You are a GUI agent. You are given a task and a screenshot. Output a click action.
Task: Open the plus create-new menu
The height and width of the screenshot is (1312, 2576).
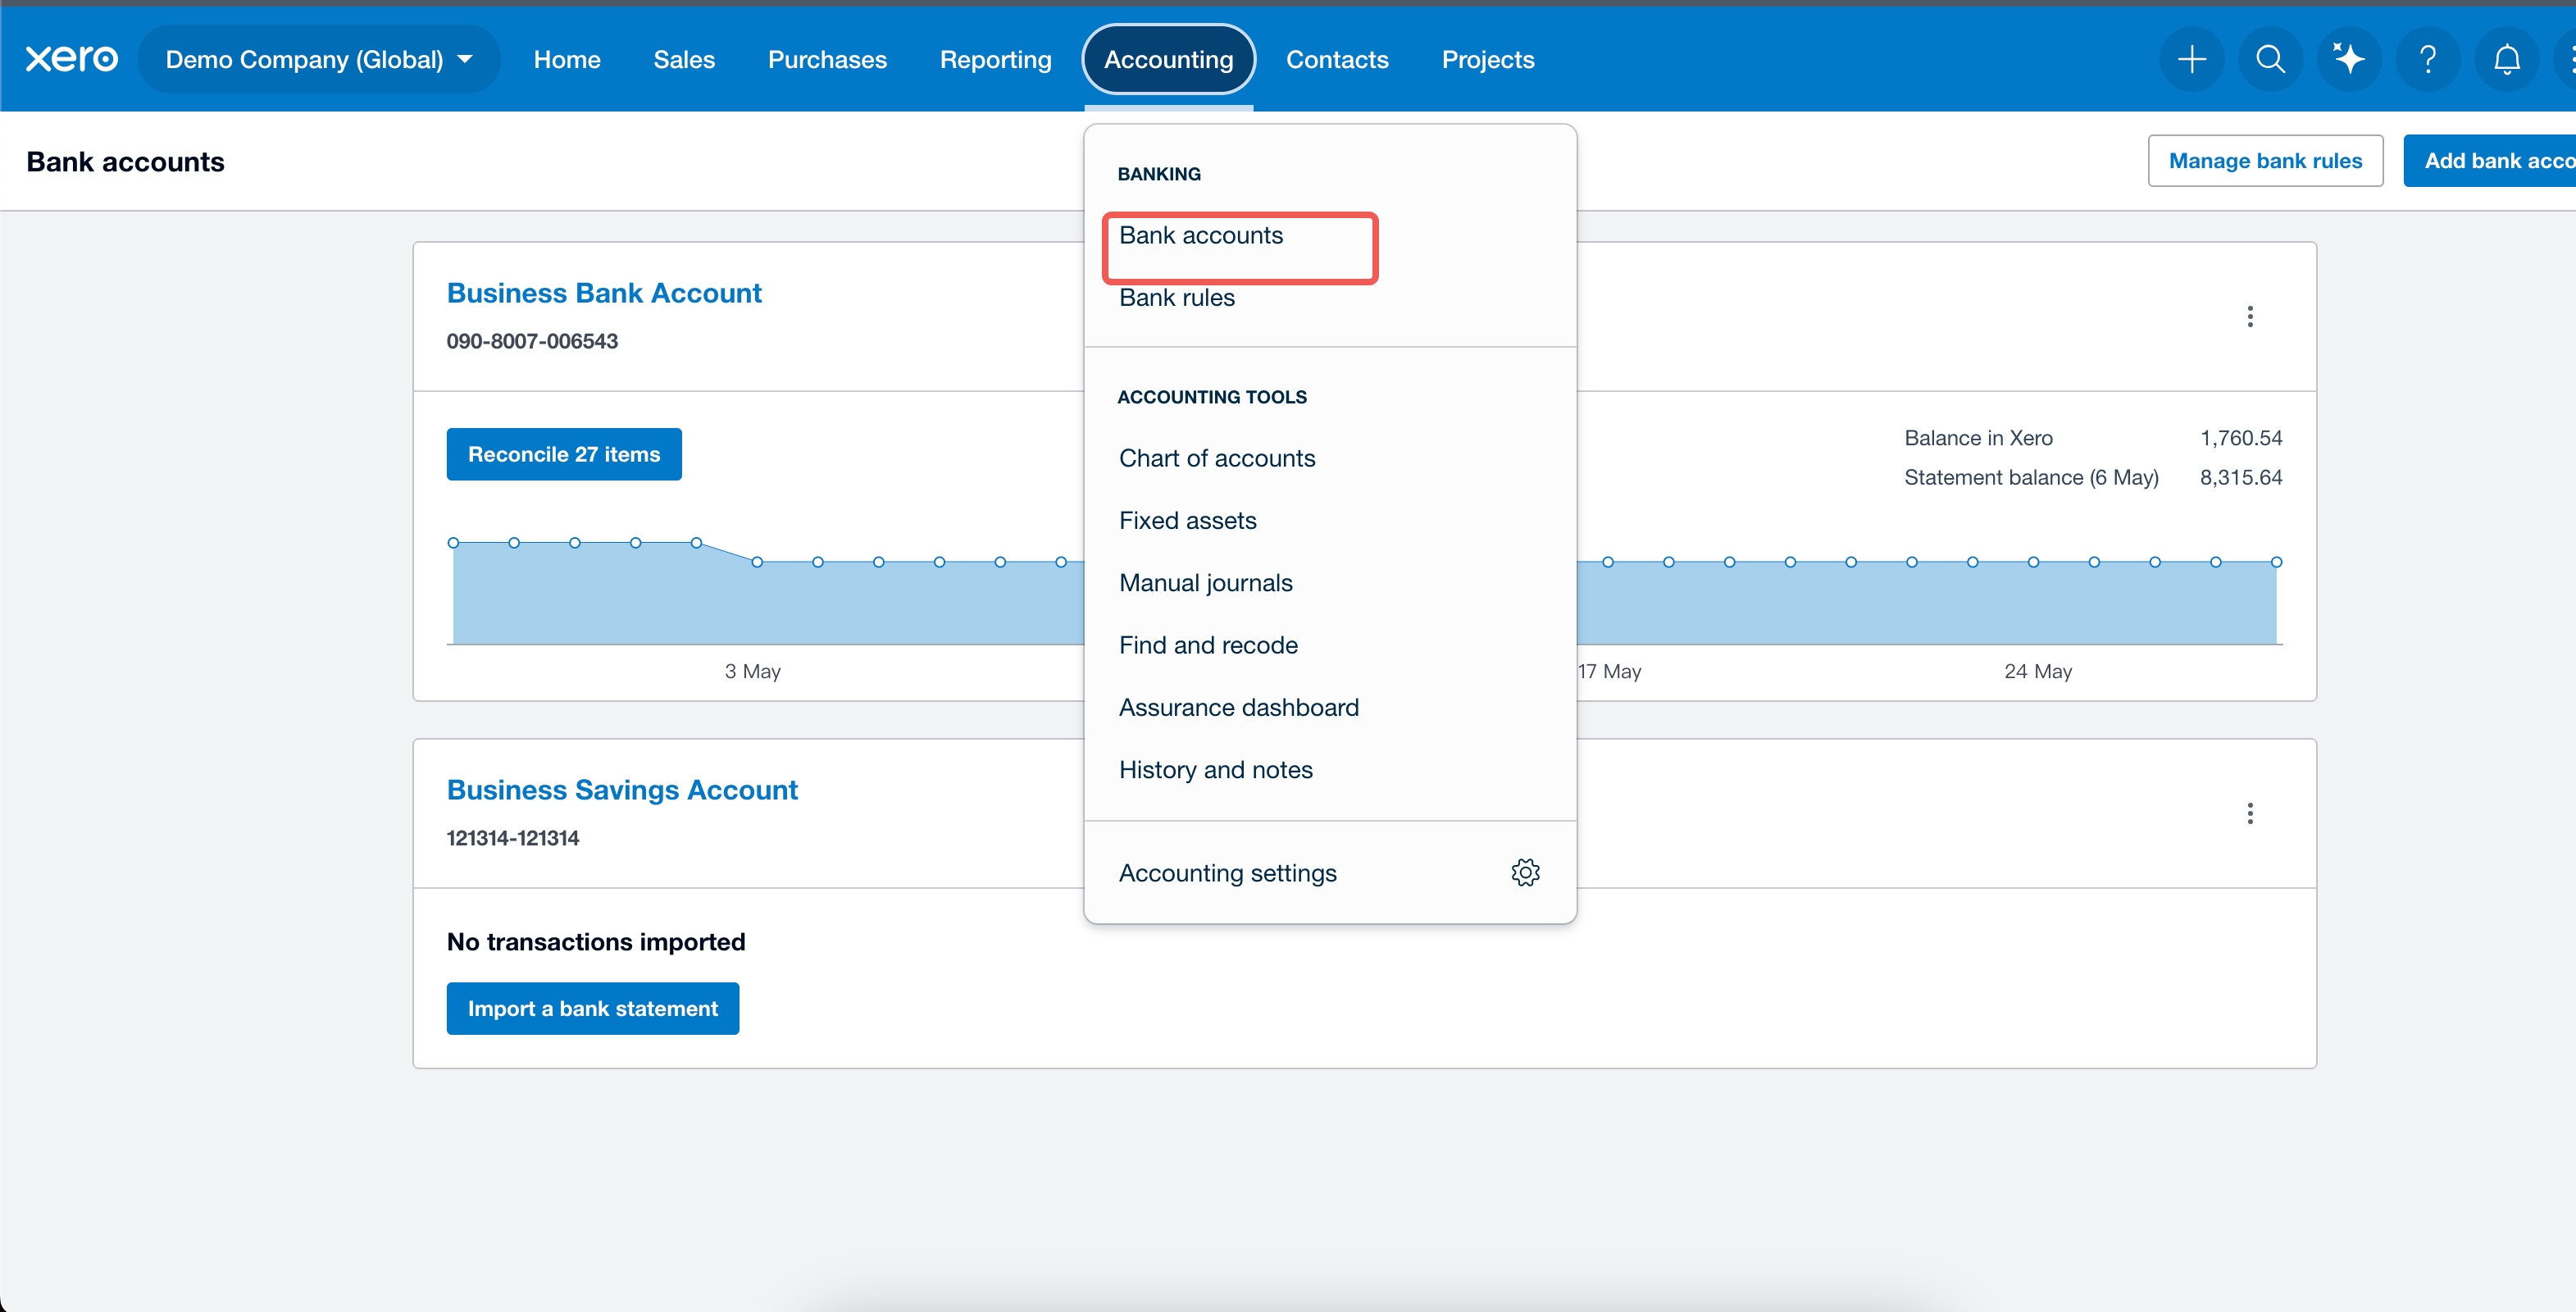pos(2191,59)
